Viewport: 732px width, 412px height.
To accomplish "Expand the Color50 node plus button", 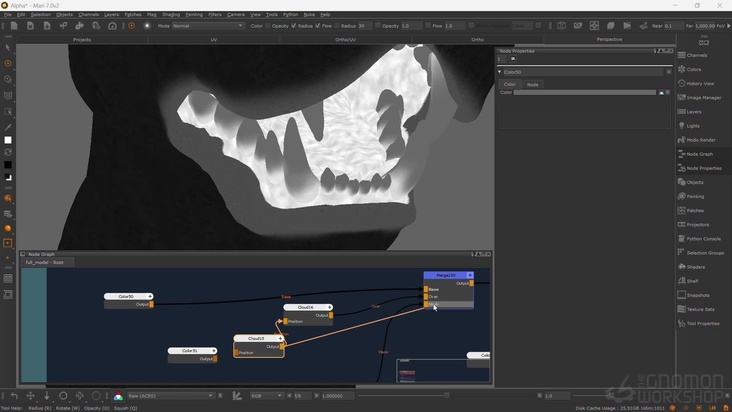I will (x=150, y=296).
